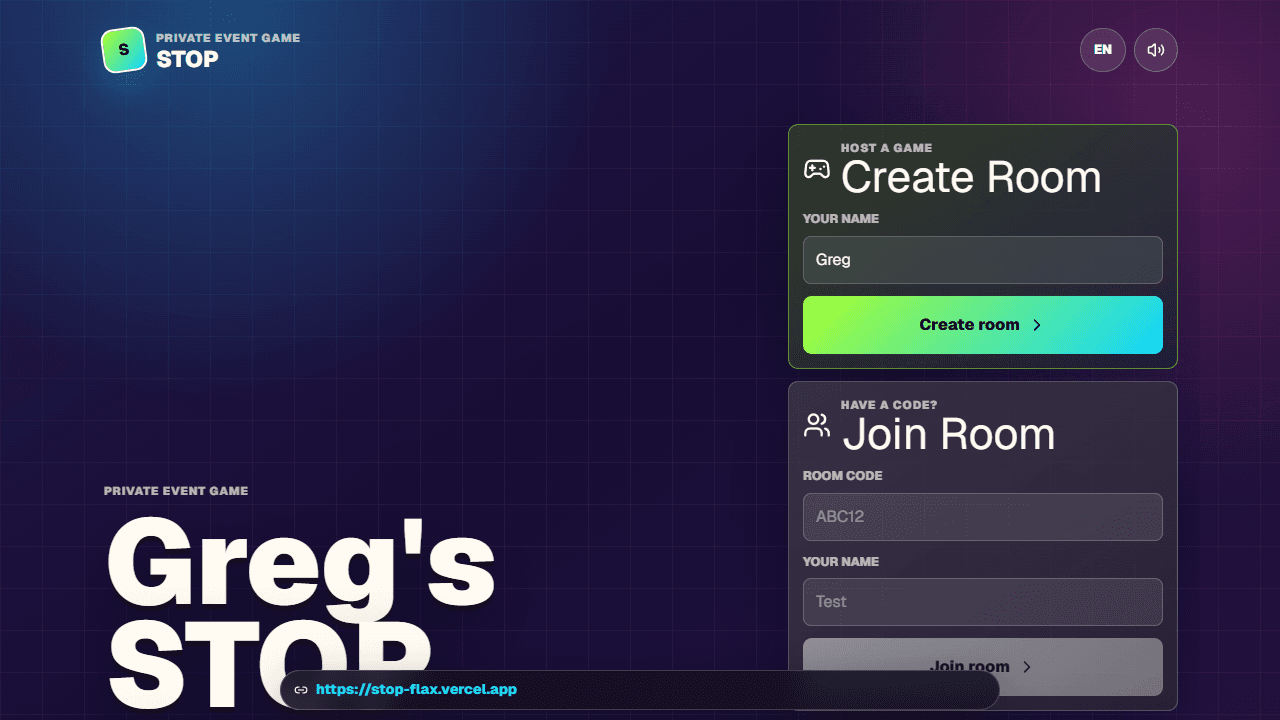The height and width of the screenshot is (720, 1280).
Task: Click the Create room gradient button
Action: [983, 325]
